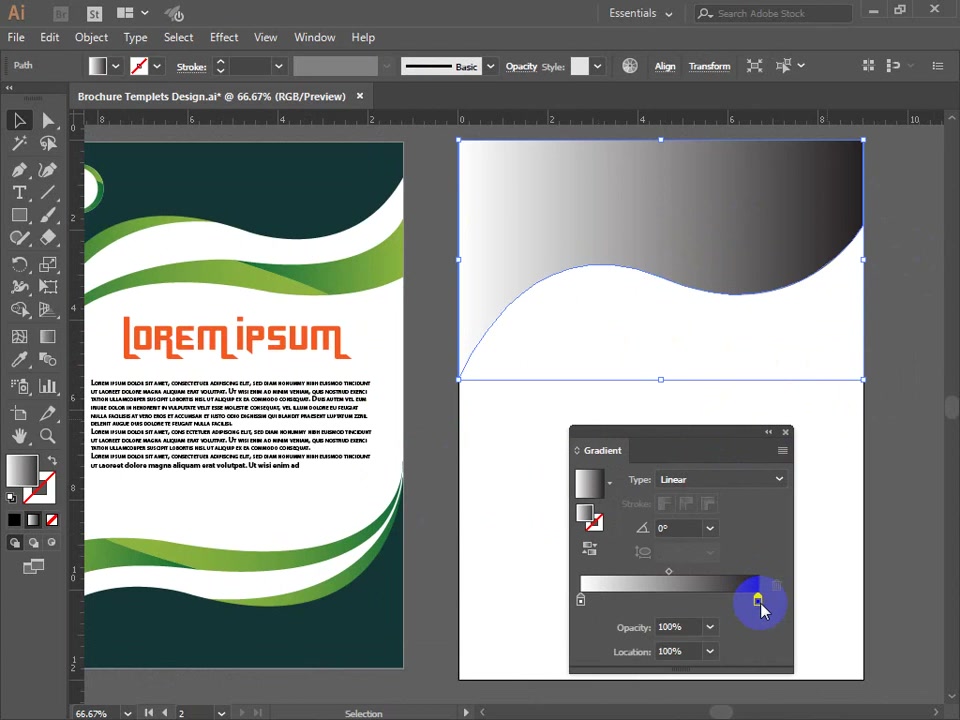This screenshot has width=960, height=720.
Task: Select the Pen tool
Action: (19, 170)
